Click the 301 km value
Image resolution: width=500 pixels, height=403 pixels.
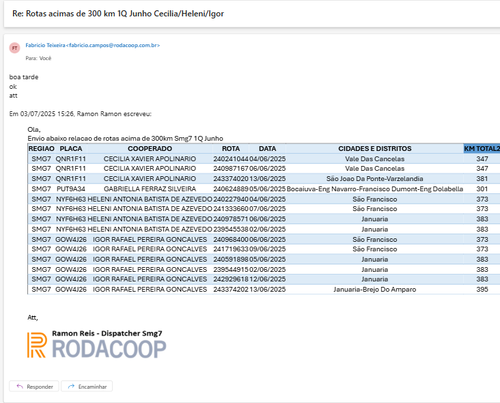(482, 189)
